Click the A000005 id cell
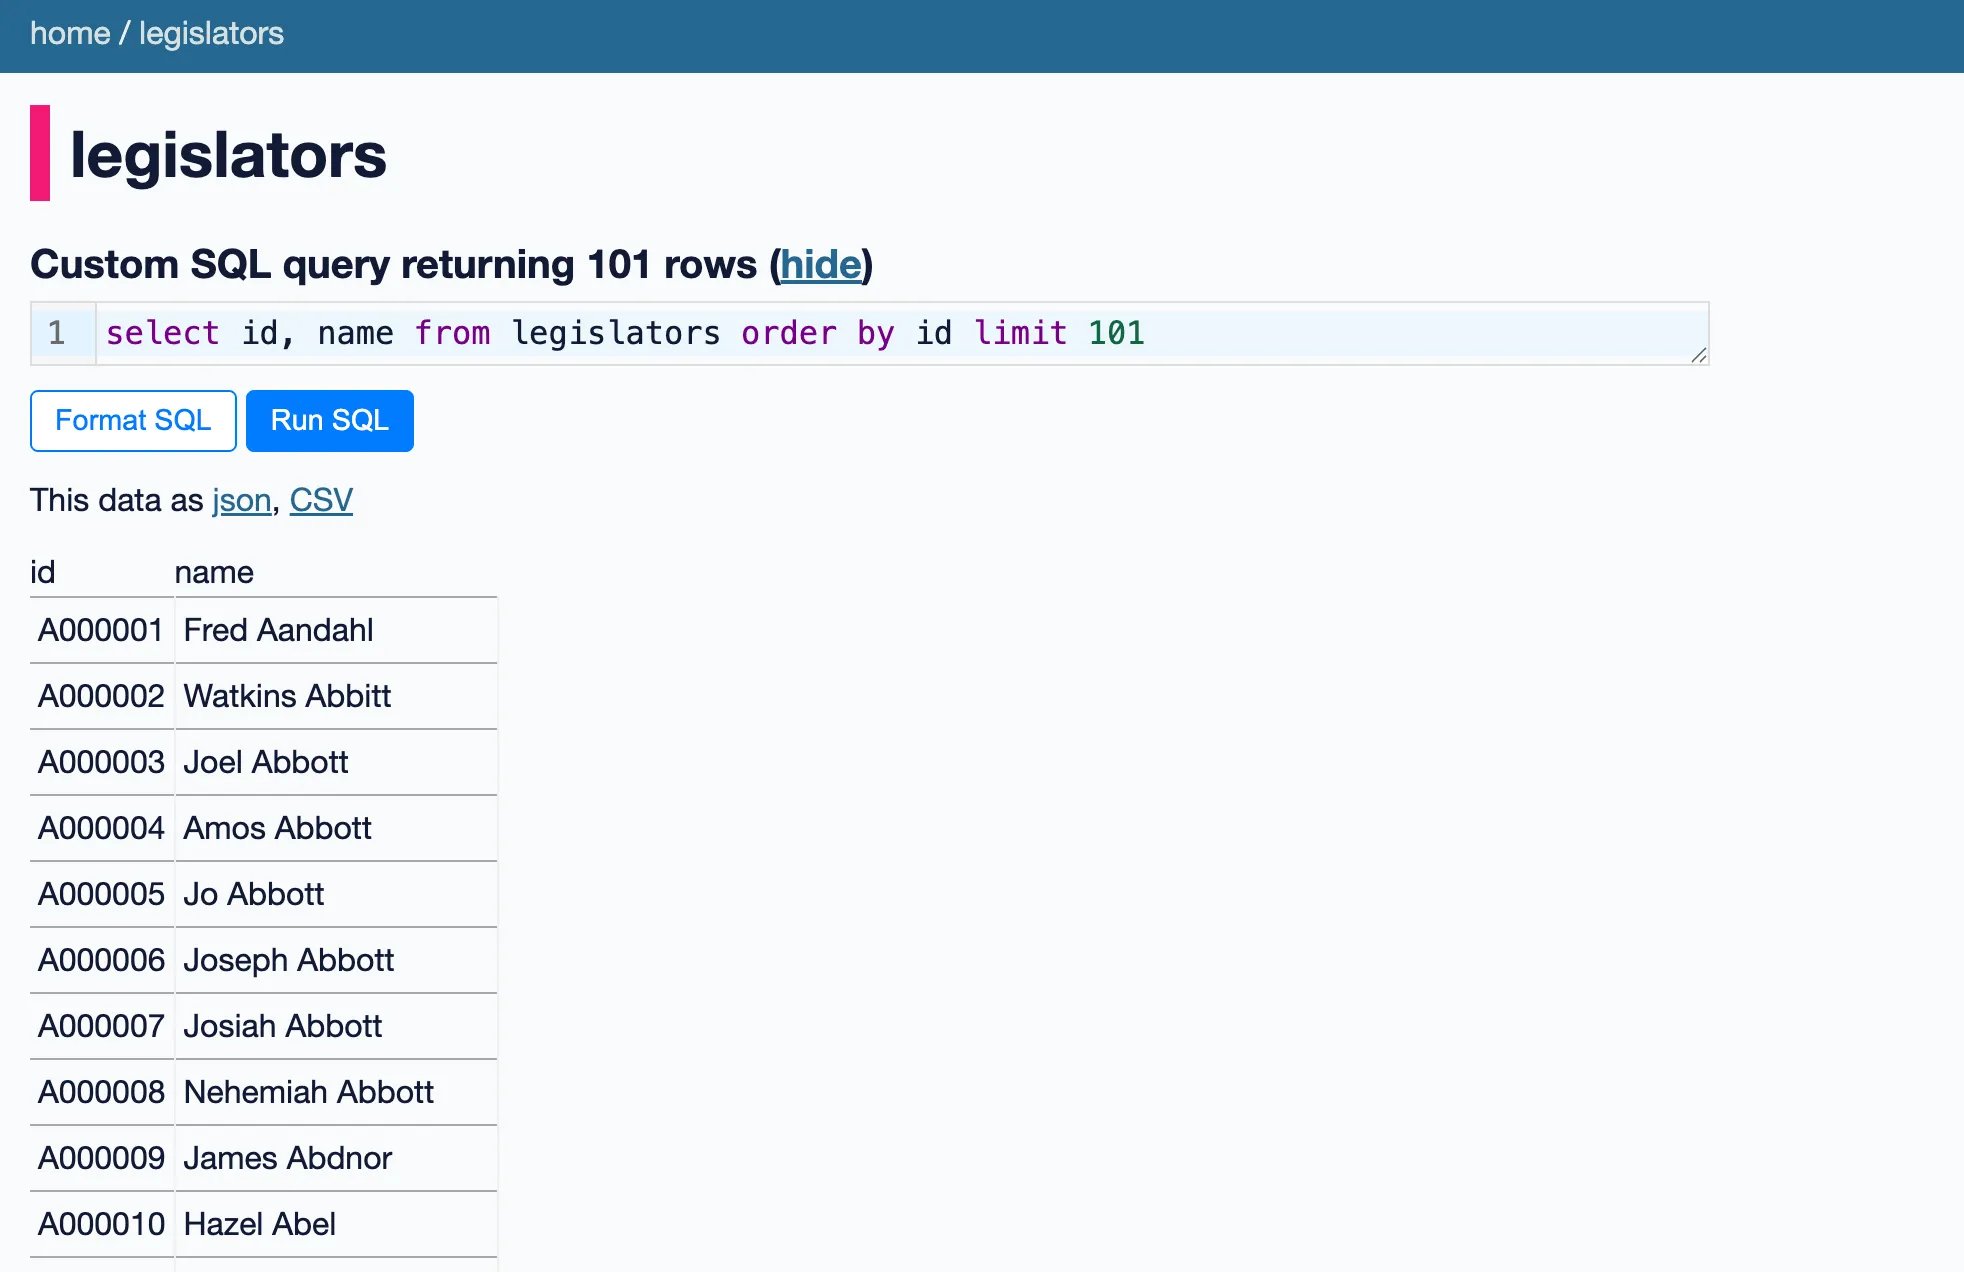The width and height of the screenshot is (1964, 1272). (x=100, y=894)
